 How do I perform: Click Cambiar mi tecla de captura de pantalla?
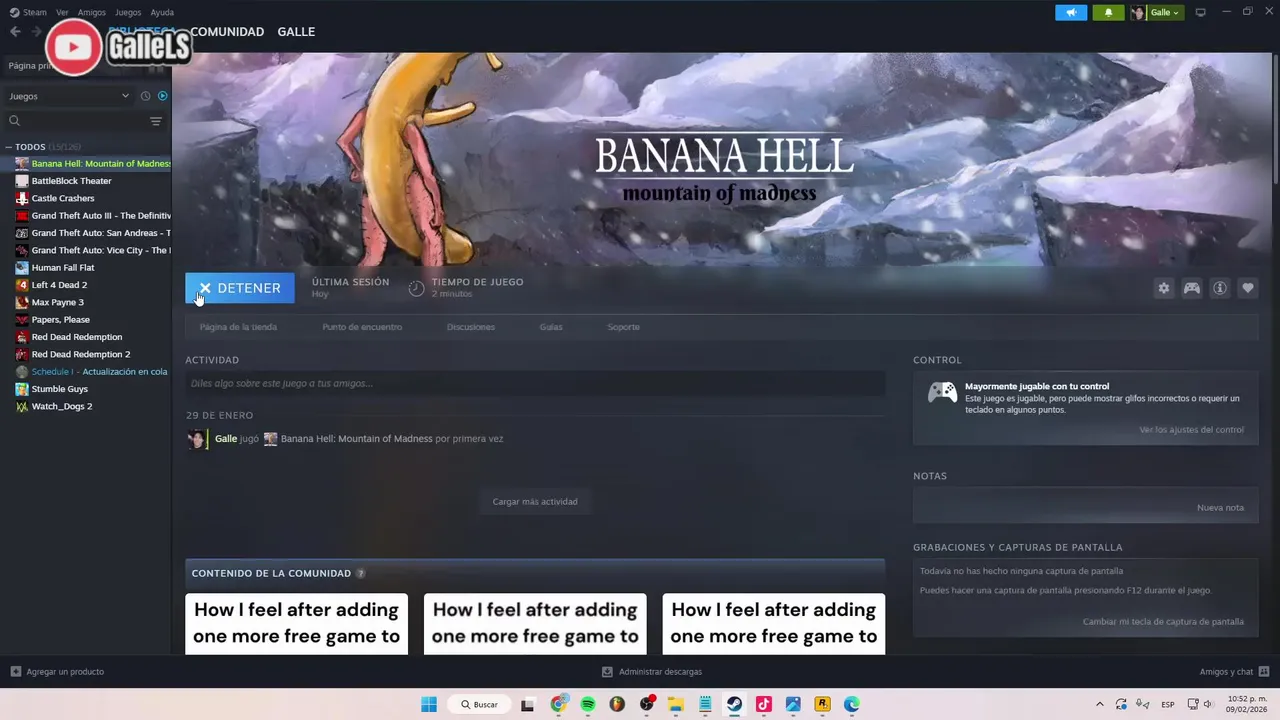(x=1163, y=622)
